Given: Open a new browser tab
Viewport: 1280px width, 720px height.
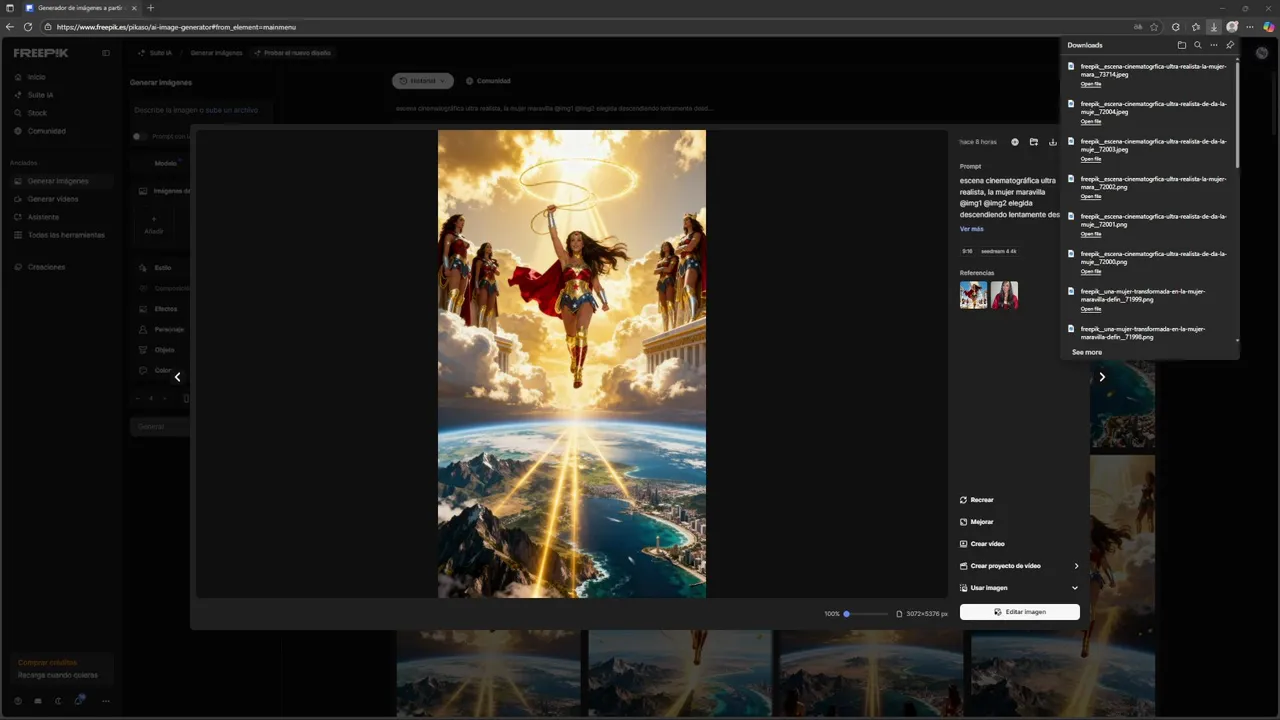Looking at the screenshot, I should coord(150,8).
